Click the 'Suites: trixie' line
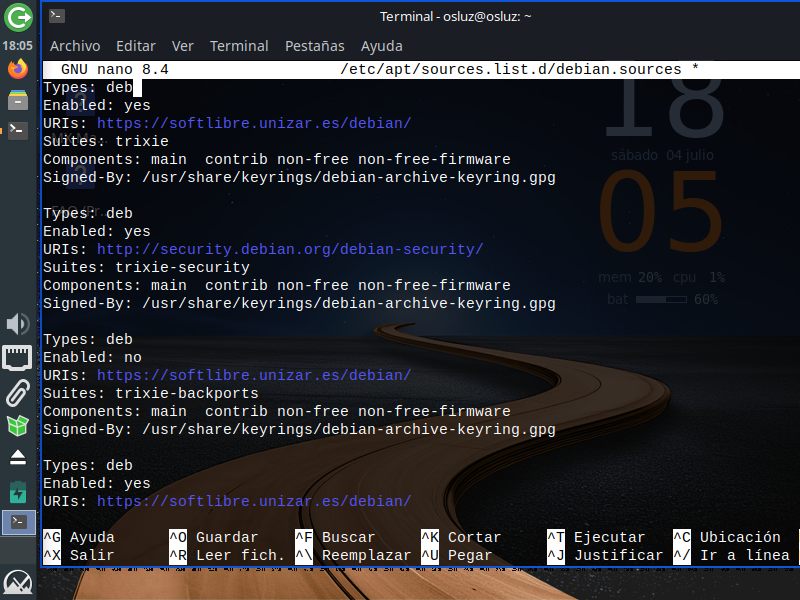800x600 pixels. (106, 141)
